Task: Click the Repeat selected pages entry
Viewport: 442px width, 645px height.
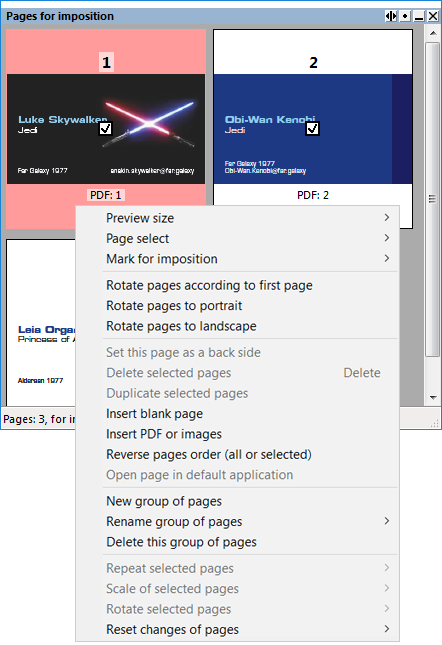Action: click(238, 568)
